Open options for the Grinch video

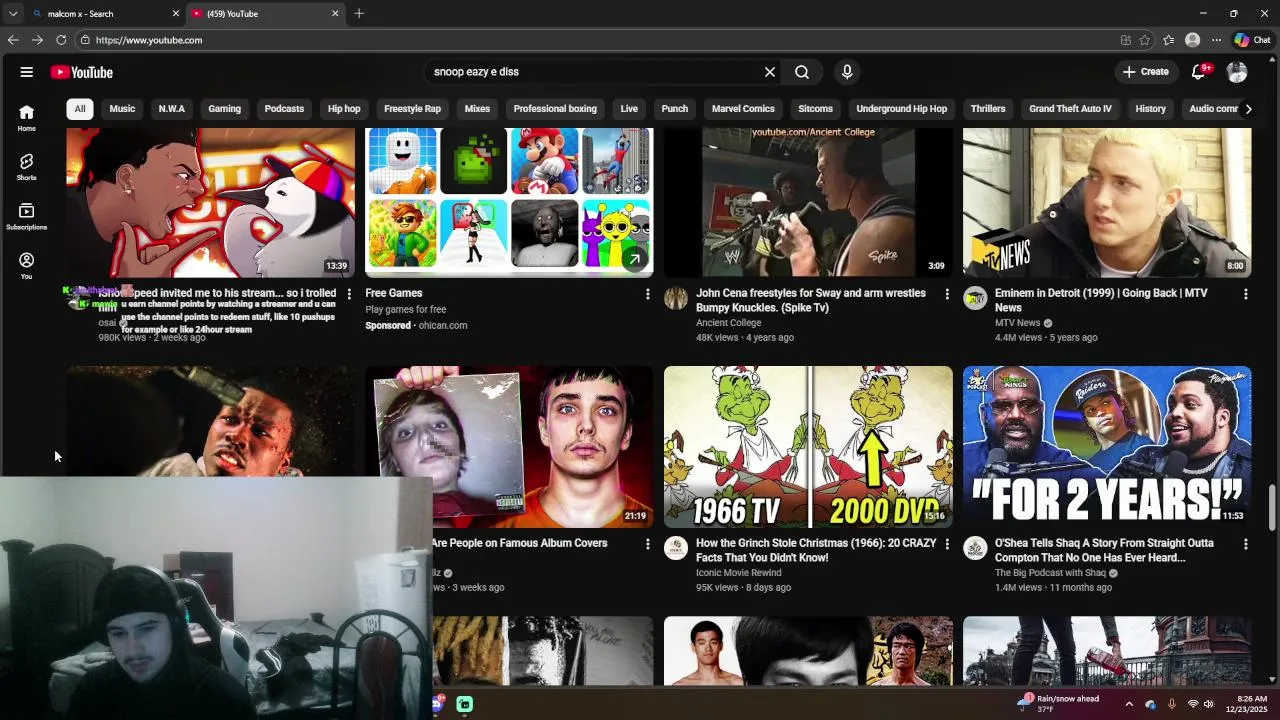(947, 544)
